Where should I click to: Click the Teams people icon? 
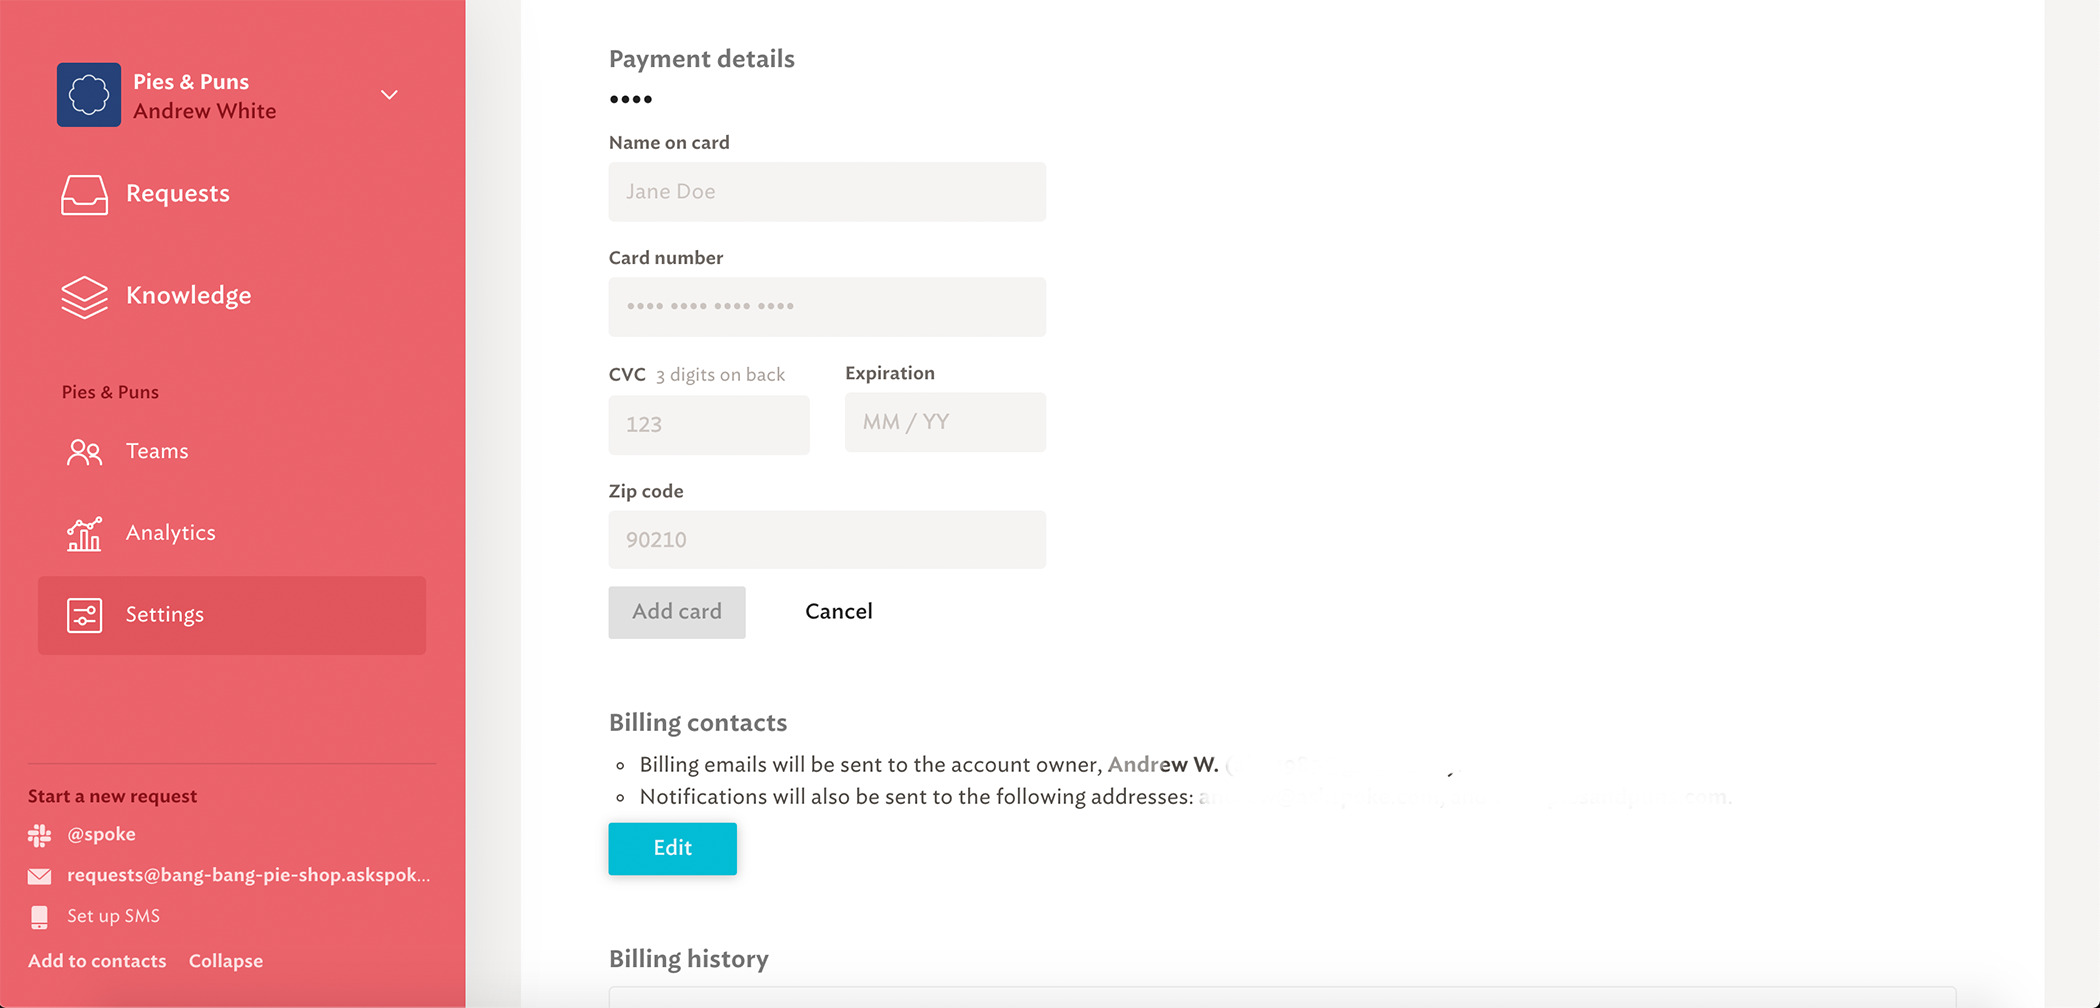84,452
